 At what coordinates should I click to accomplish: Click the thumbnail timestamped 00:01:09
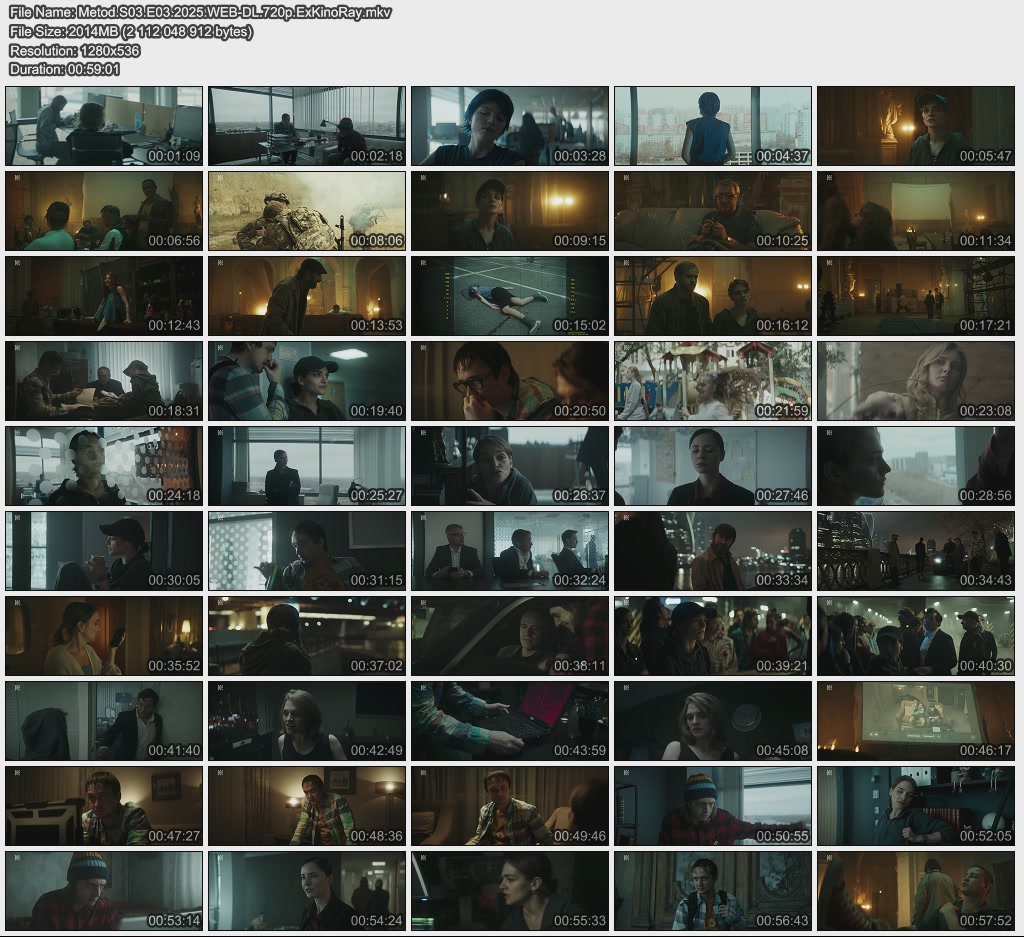coord(104,126)
